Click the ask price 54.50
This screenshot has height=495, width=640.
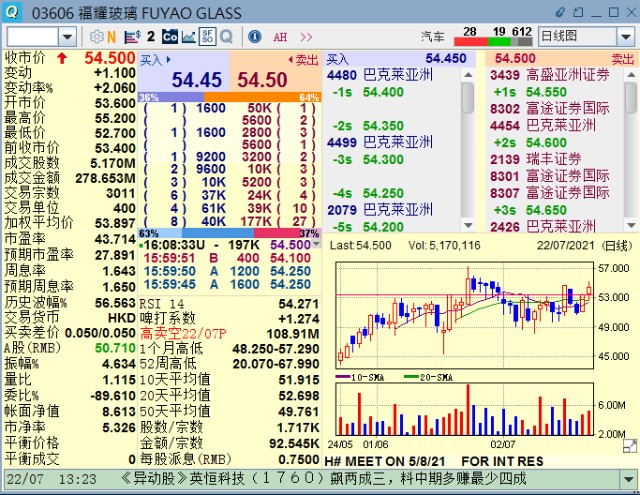(x=262, y=80)
